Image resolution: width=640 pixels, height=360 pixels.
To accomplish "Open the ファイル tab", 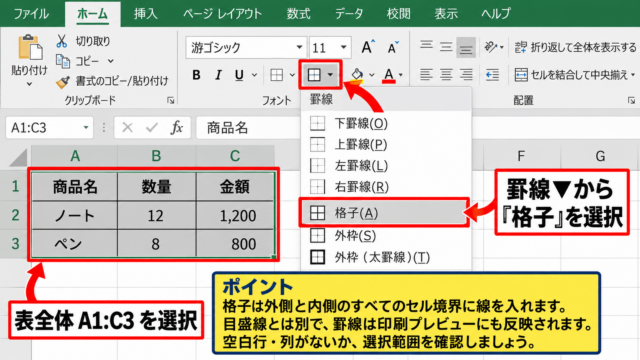I will [x=31, y=13].
